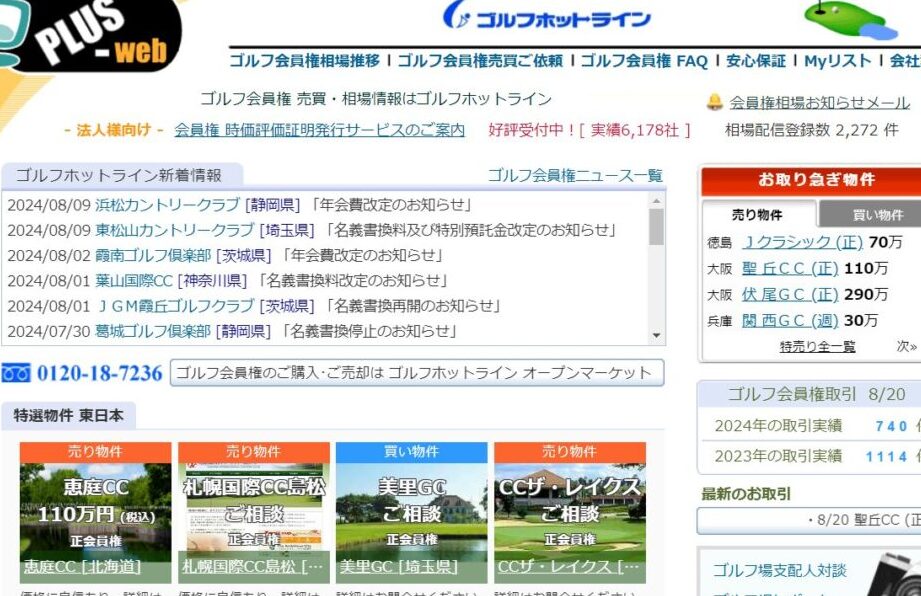Open 会員権相場お知らせメール link
The width and height of the screenshot is (921, 596).
[819, 102]
